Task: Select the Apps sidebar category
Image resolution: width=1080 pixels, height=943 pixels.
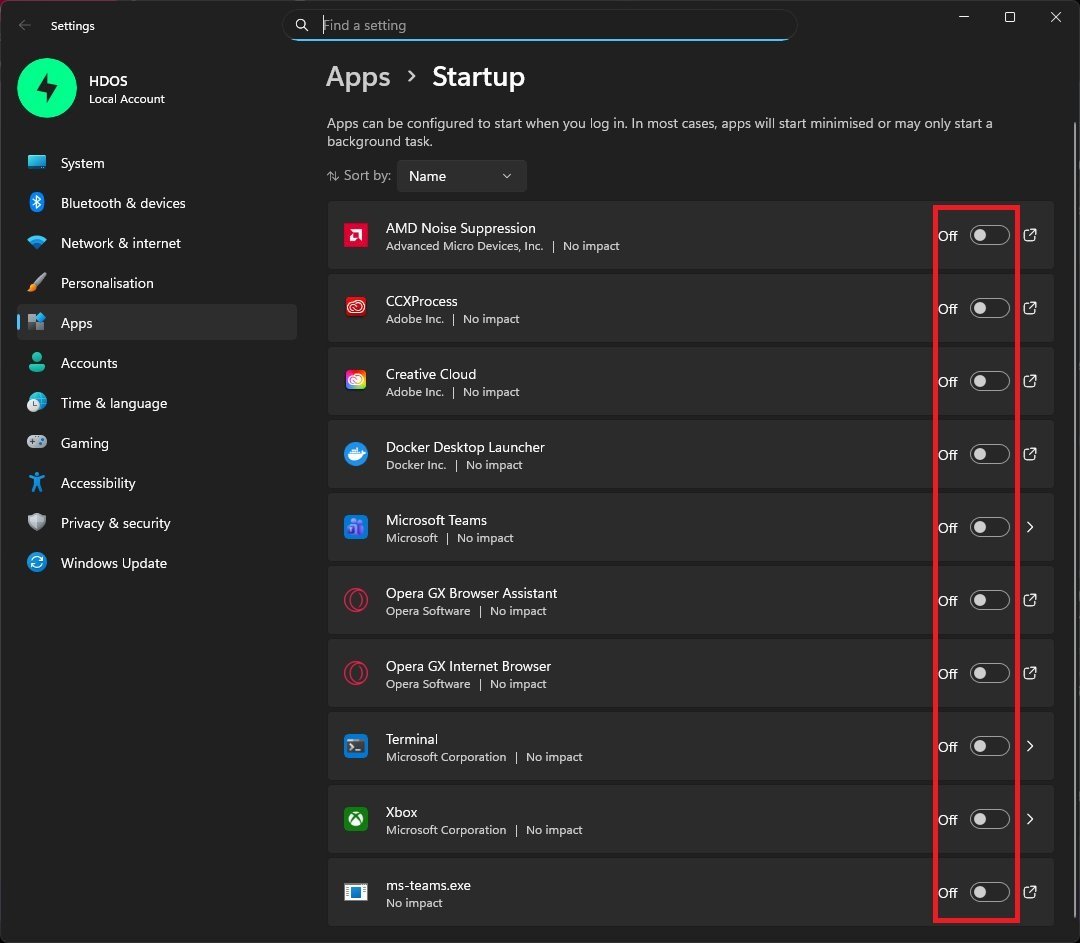Action: pyautogui.click(x=157, y=323)
